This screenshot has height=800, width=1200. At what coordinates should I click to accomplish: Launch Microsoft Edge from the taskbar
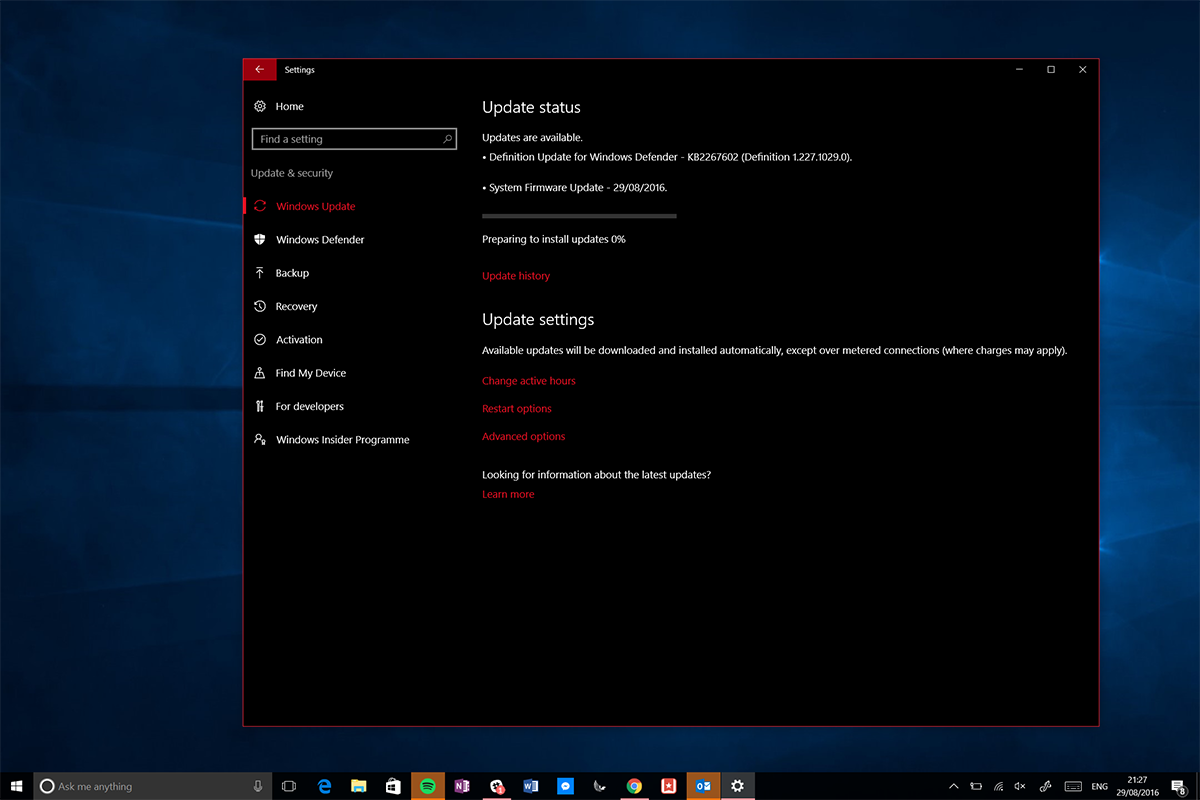(324, 786)
